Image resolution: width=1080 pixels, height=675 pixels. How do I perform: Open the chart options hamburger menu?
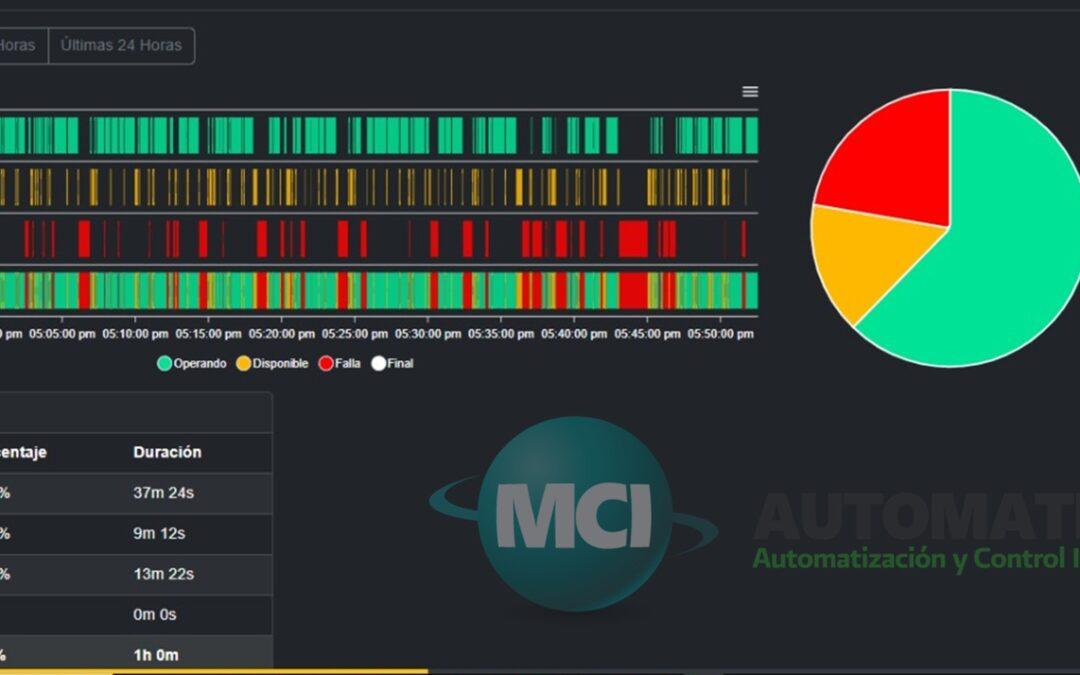click(x=749, y=91)
